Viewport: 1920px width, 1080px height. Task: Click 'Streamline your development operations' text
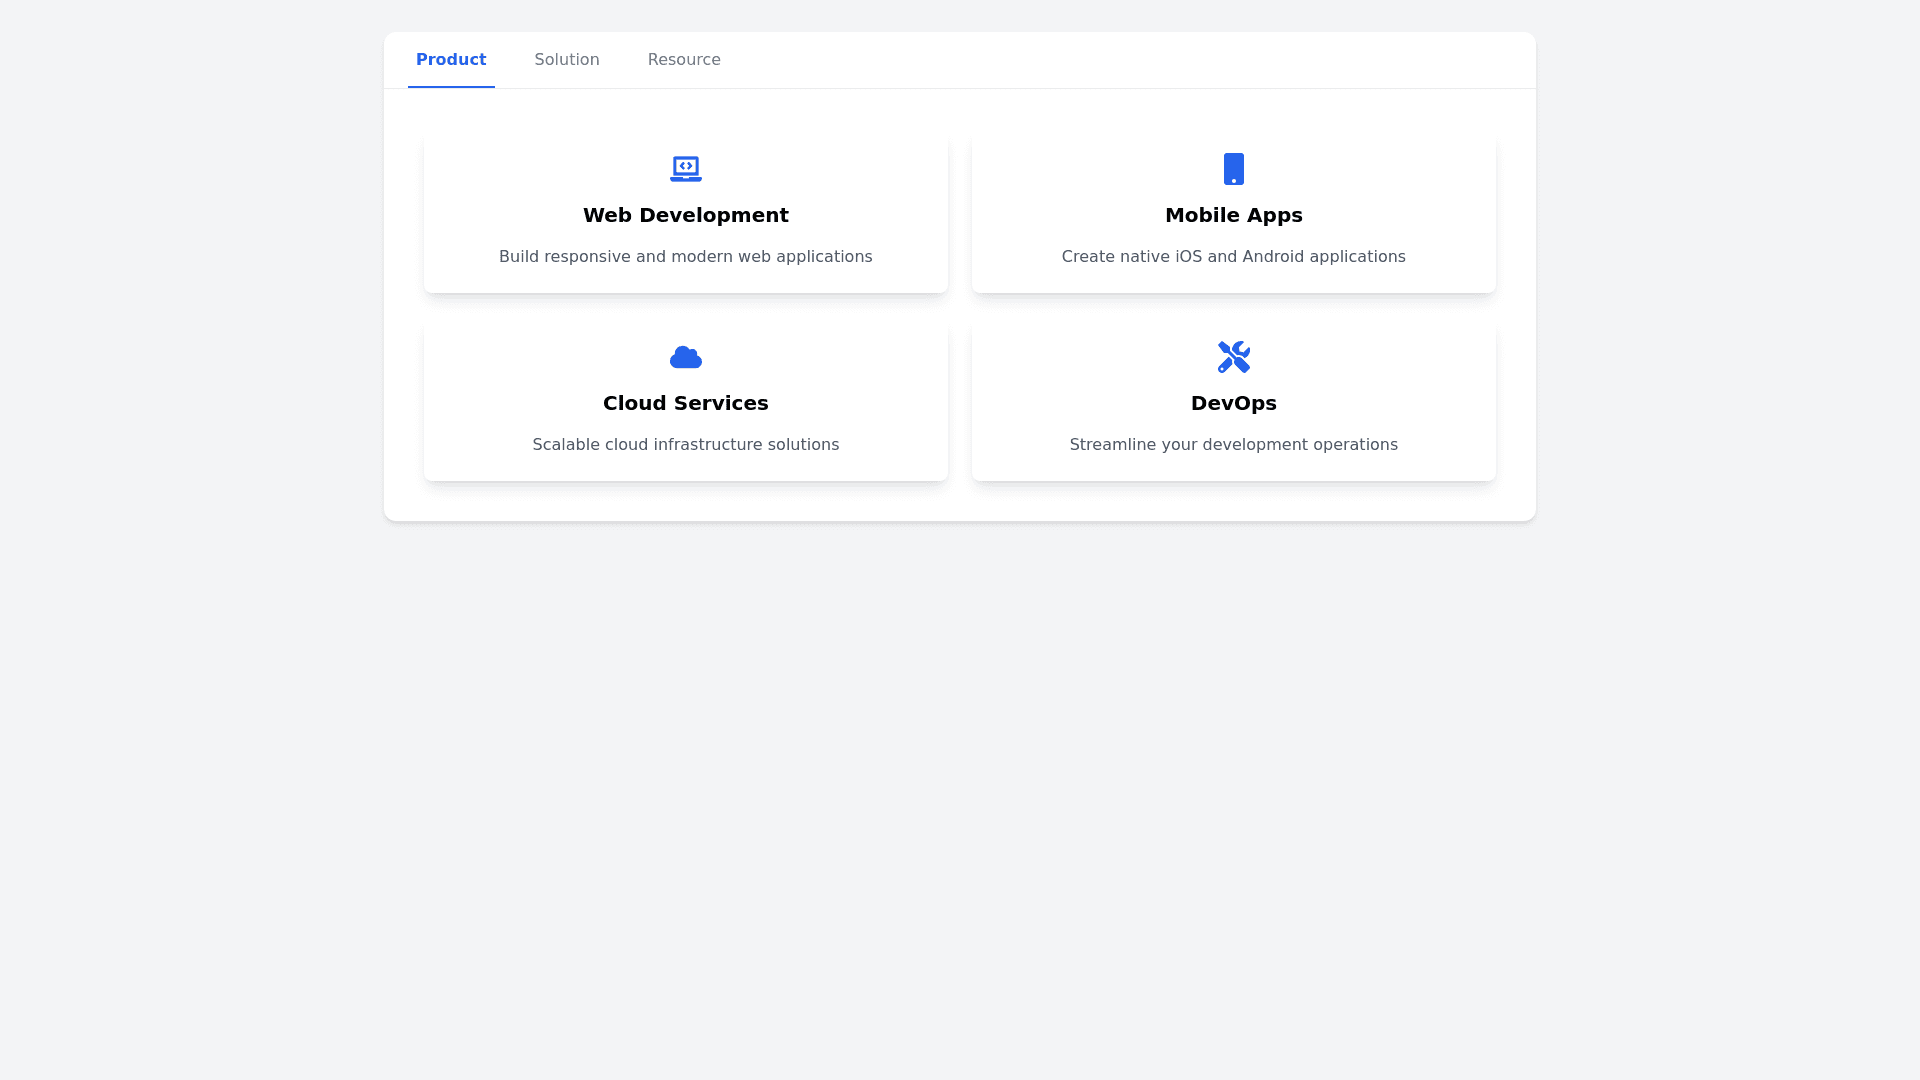(x=1233, y=445)
